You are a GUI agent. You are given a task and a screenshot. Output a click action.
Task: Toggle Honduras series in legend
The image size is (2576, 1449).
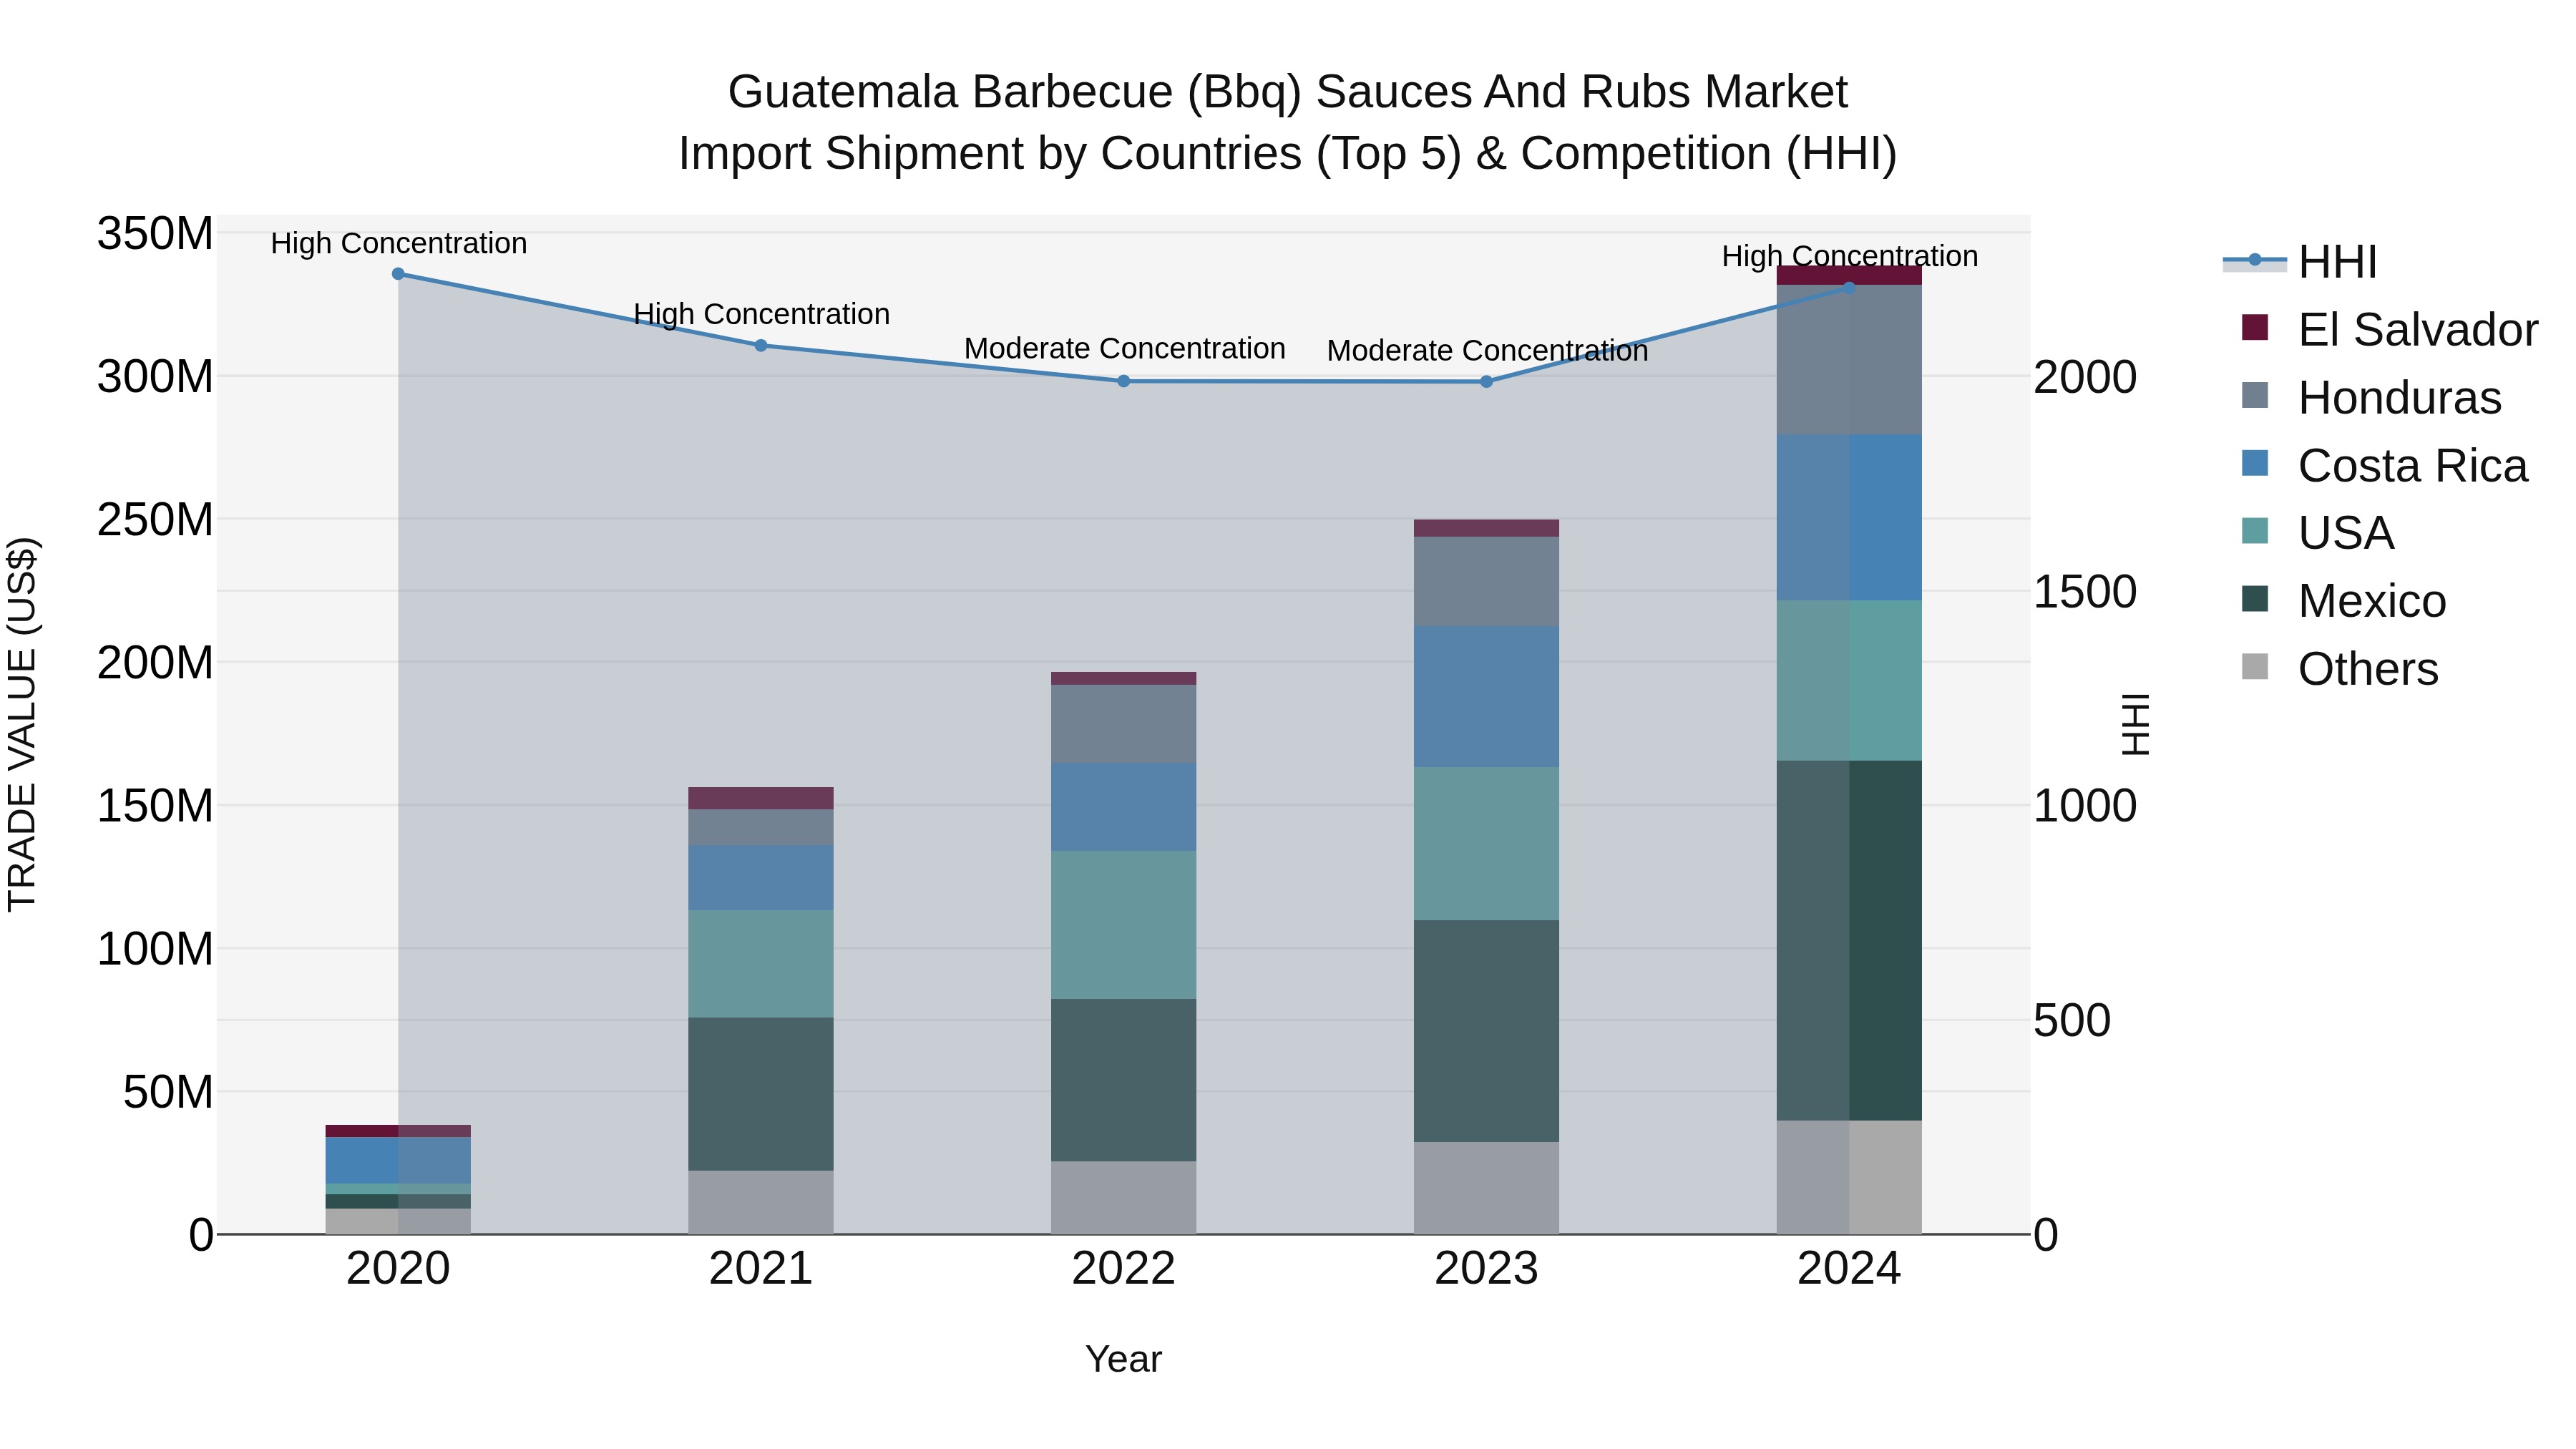click(2371, 397)
